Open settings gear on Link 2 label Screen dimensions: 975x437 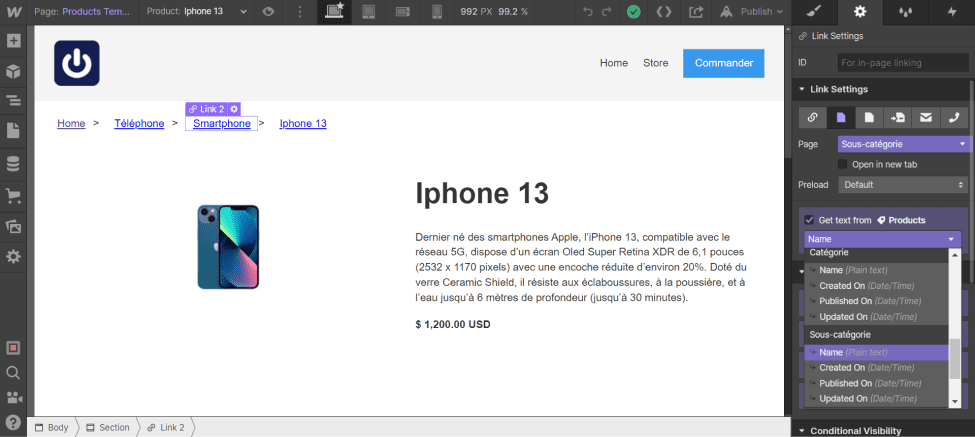234,109
